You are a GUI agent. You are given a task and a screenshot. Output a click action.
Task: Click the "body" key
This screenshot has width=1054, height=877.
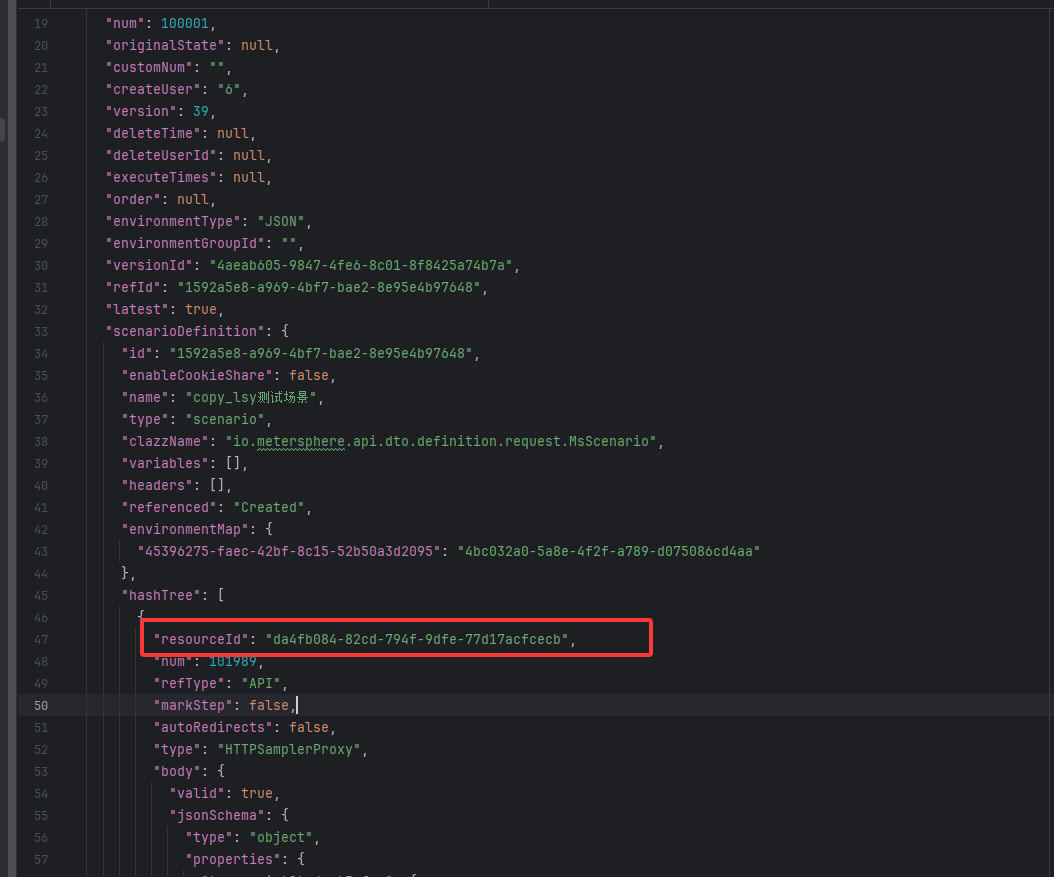point(177,771)
